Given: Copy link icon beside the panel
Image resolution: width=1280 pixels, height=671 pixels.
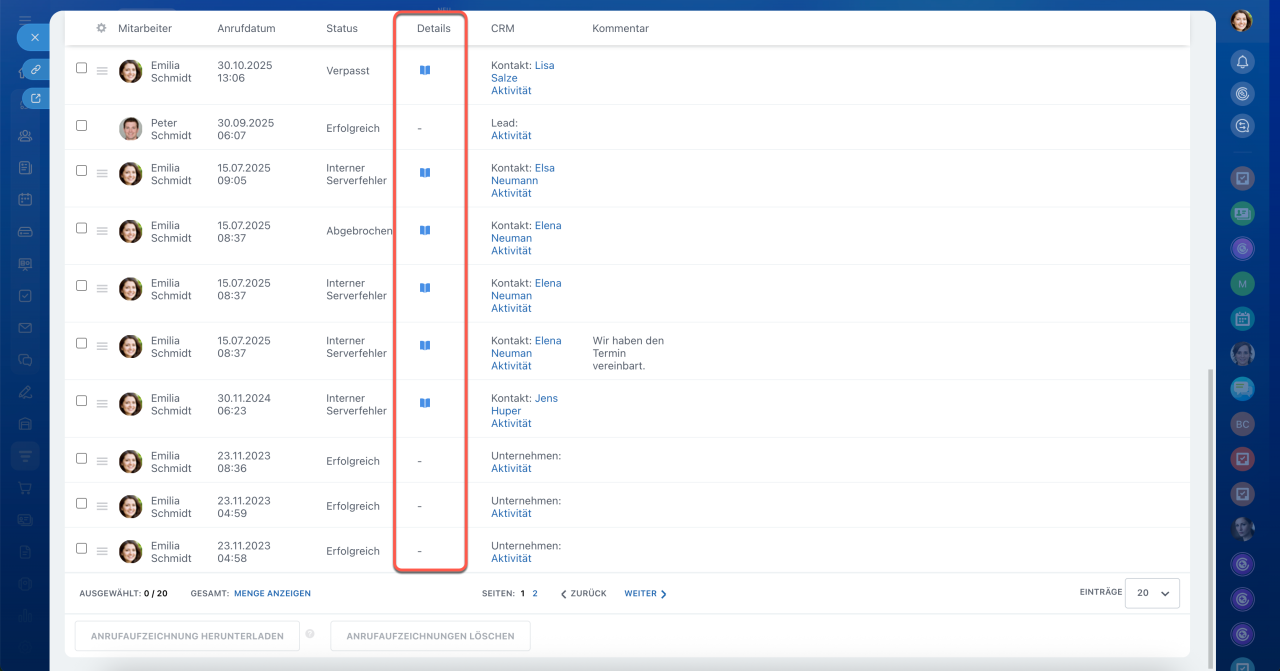Looking at the screenshot, I should [x=36, y=69].
